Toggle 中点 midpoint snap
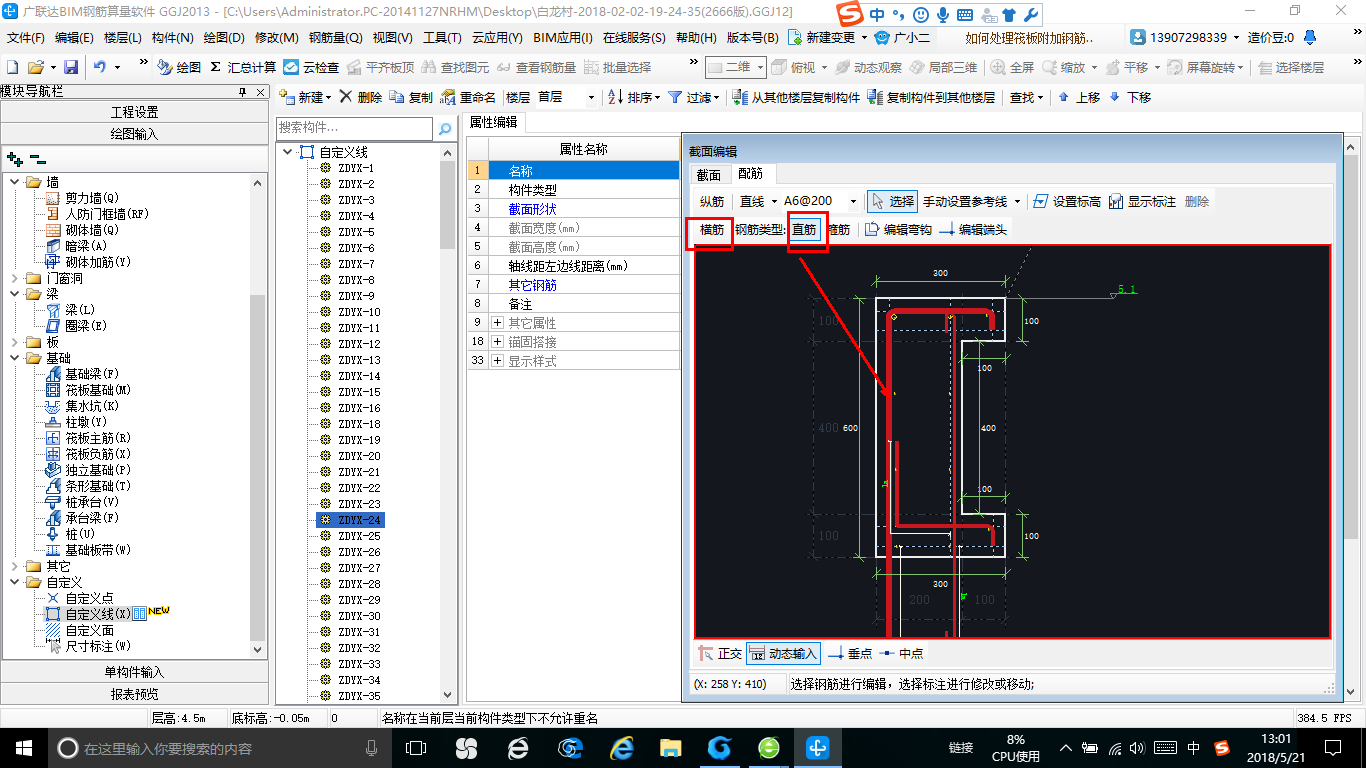Viewport: 1366px width, 768px height. click(x=901, y=653)
